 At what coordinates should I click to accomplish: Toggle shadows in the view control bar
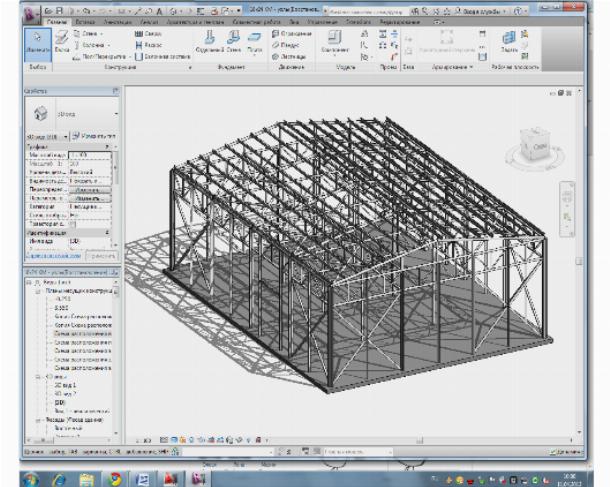pos(193,439)
